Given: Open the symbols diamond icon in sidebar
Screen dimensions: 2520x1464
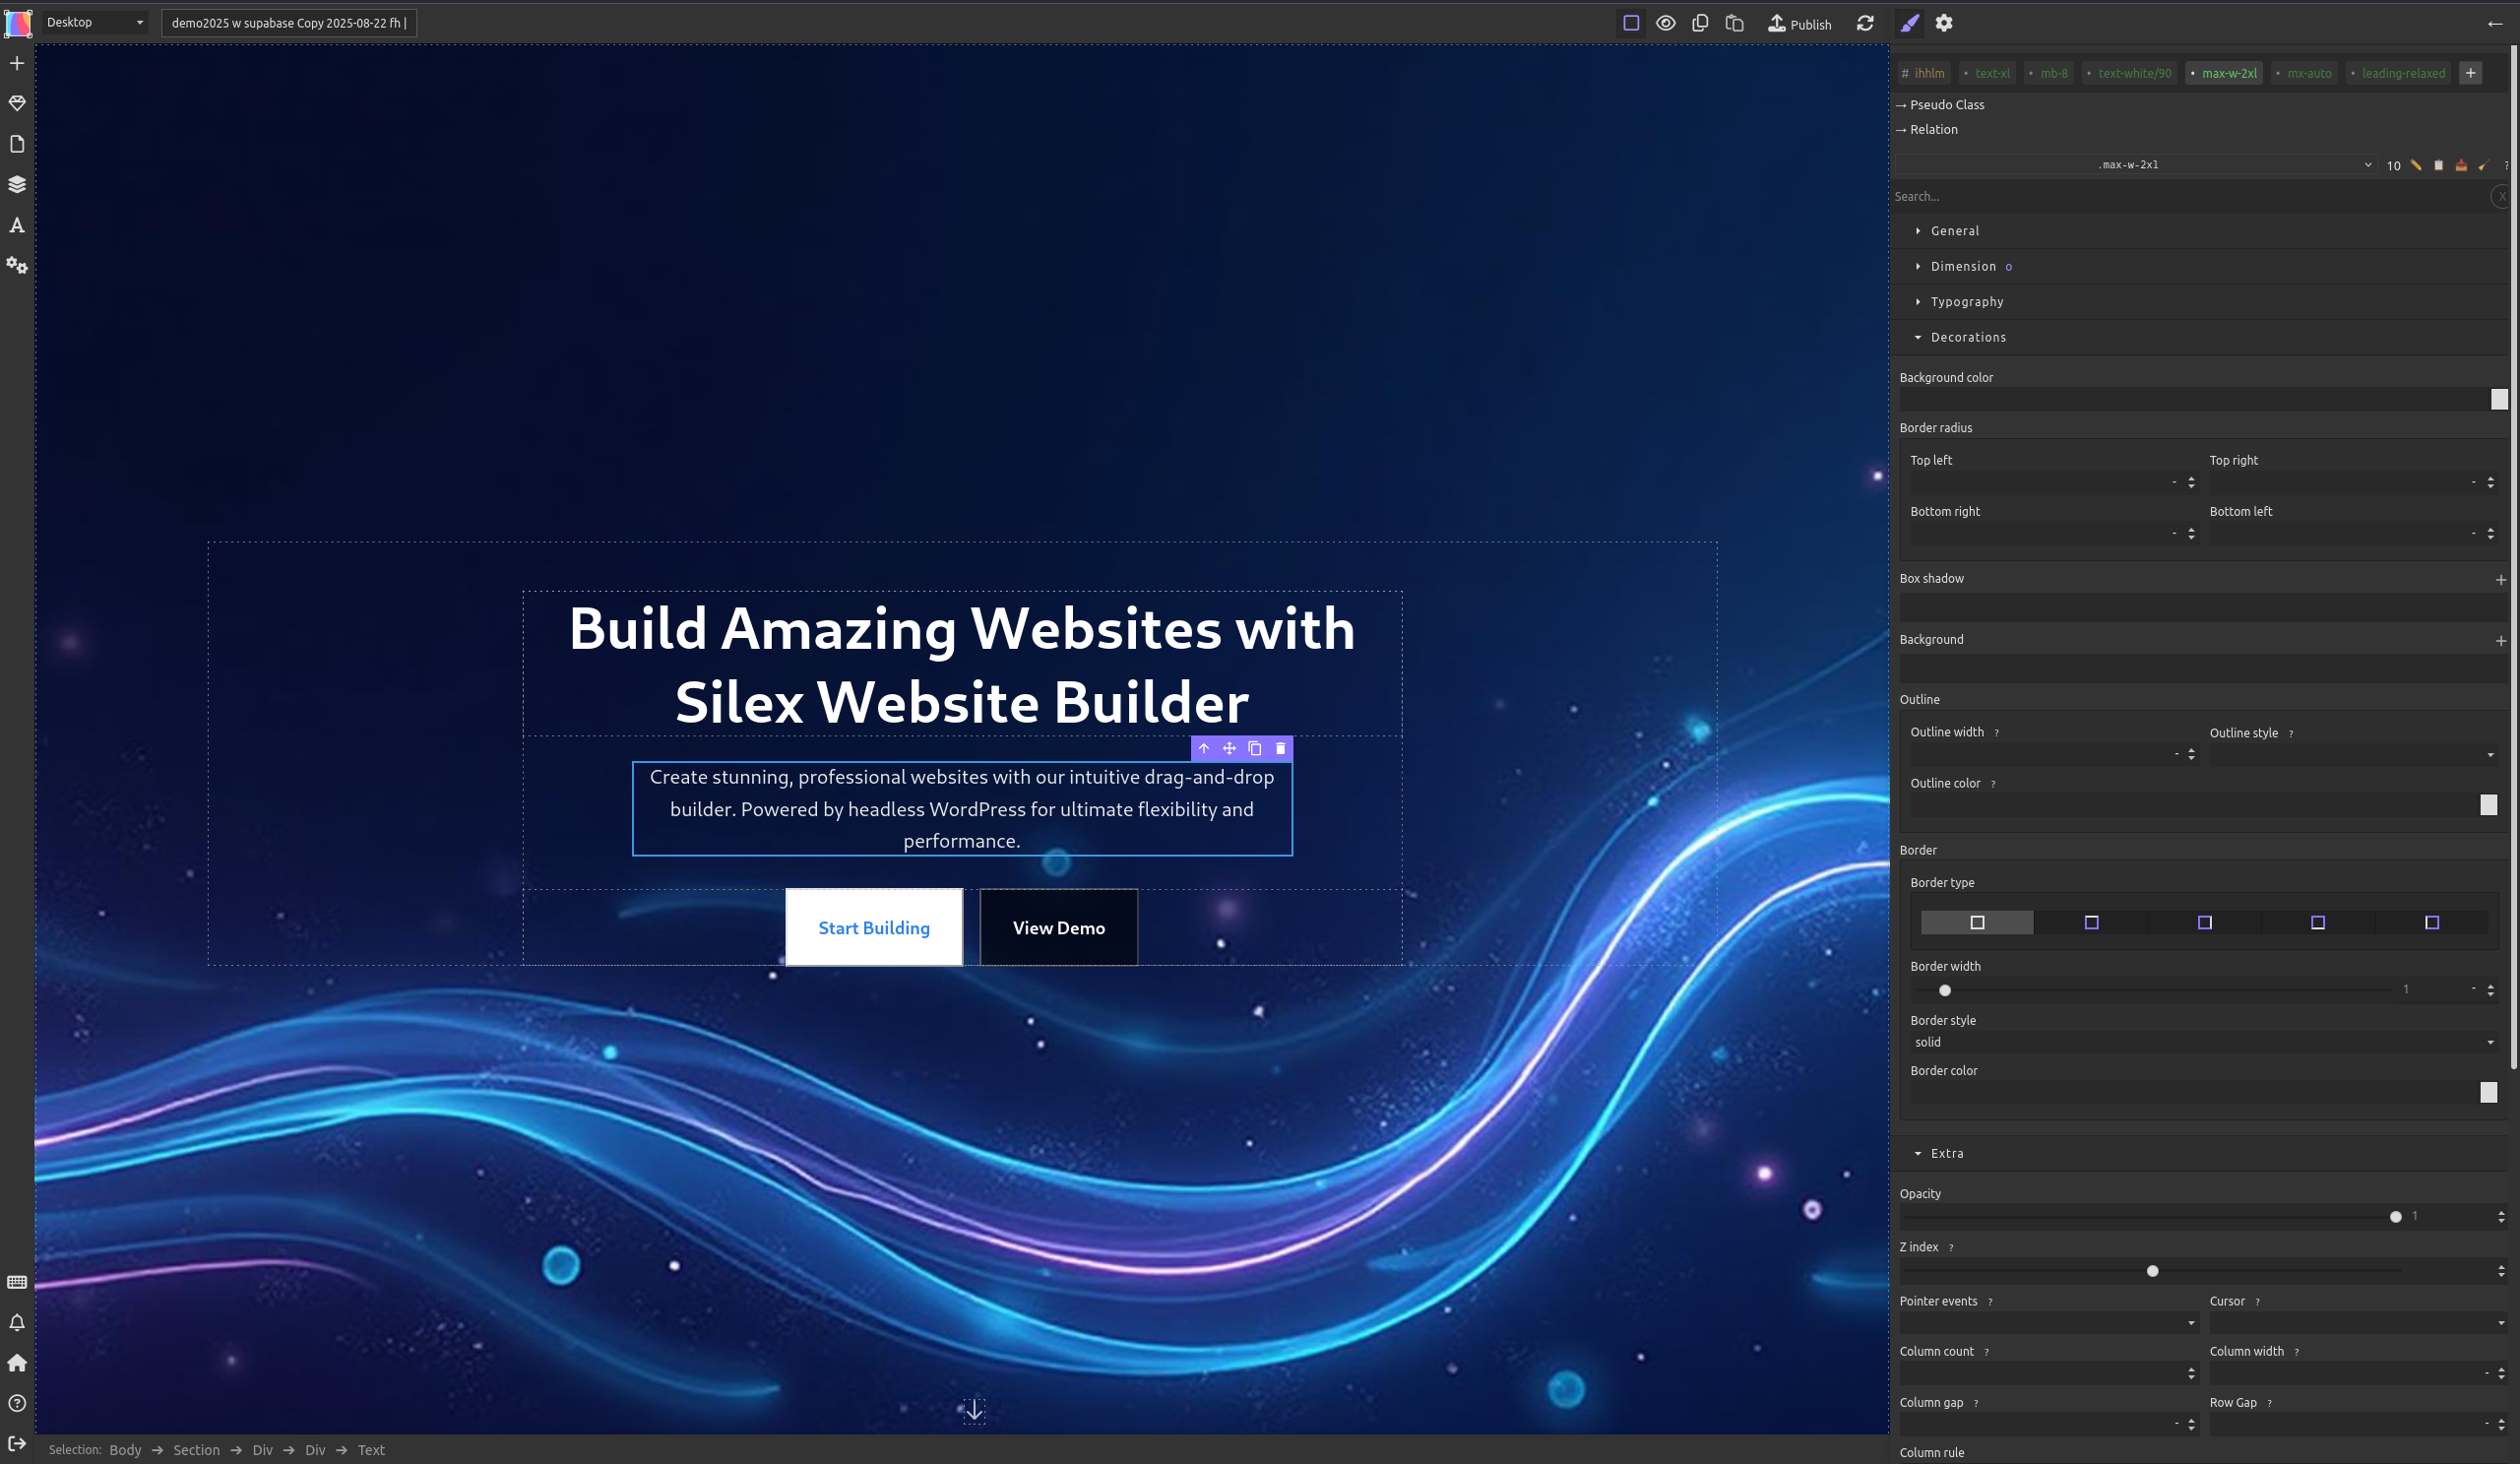Looking at the screenshot, I should 17,103.
